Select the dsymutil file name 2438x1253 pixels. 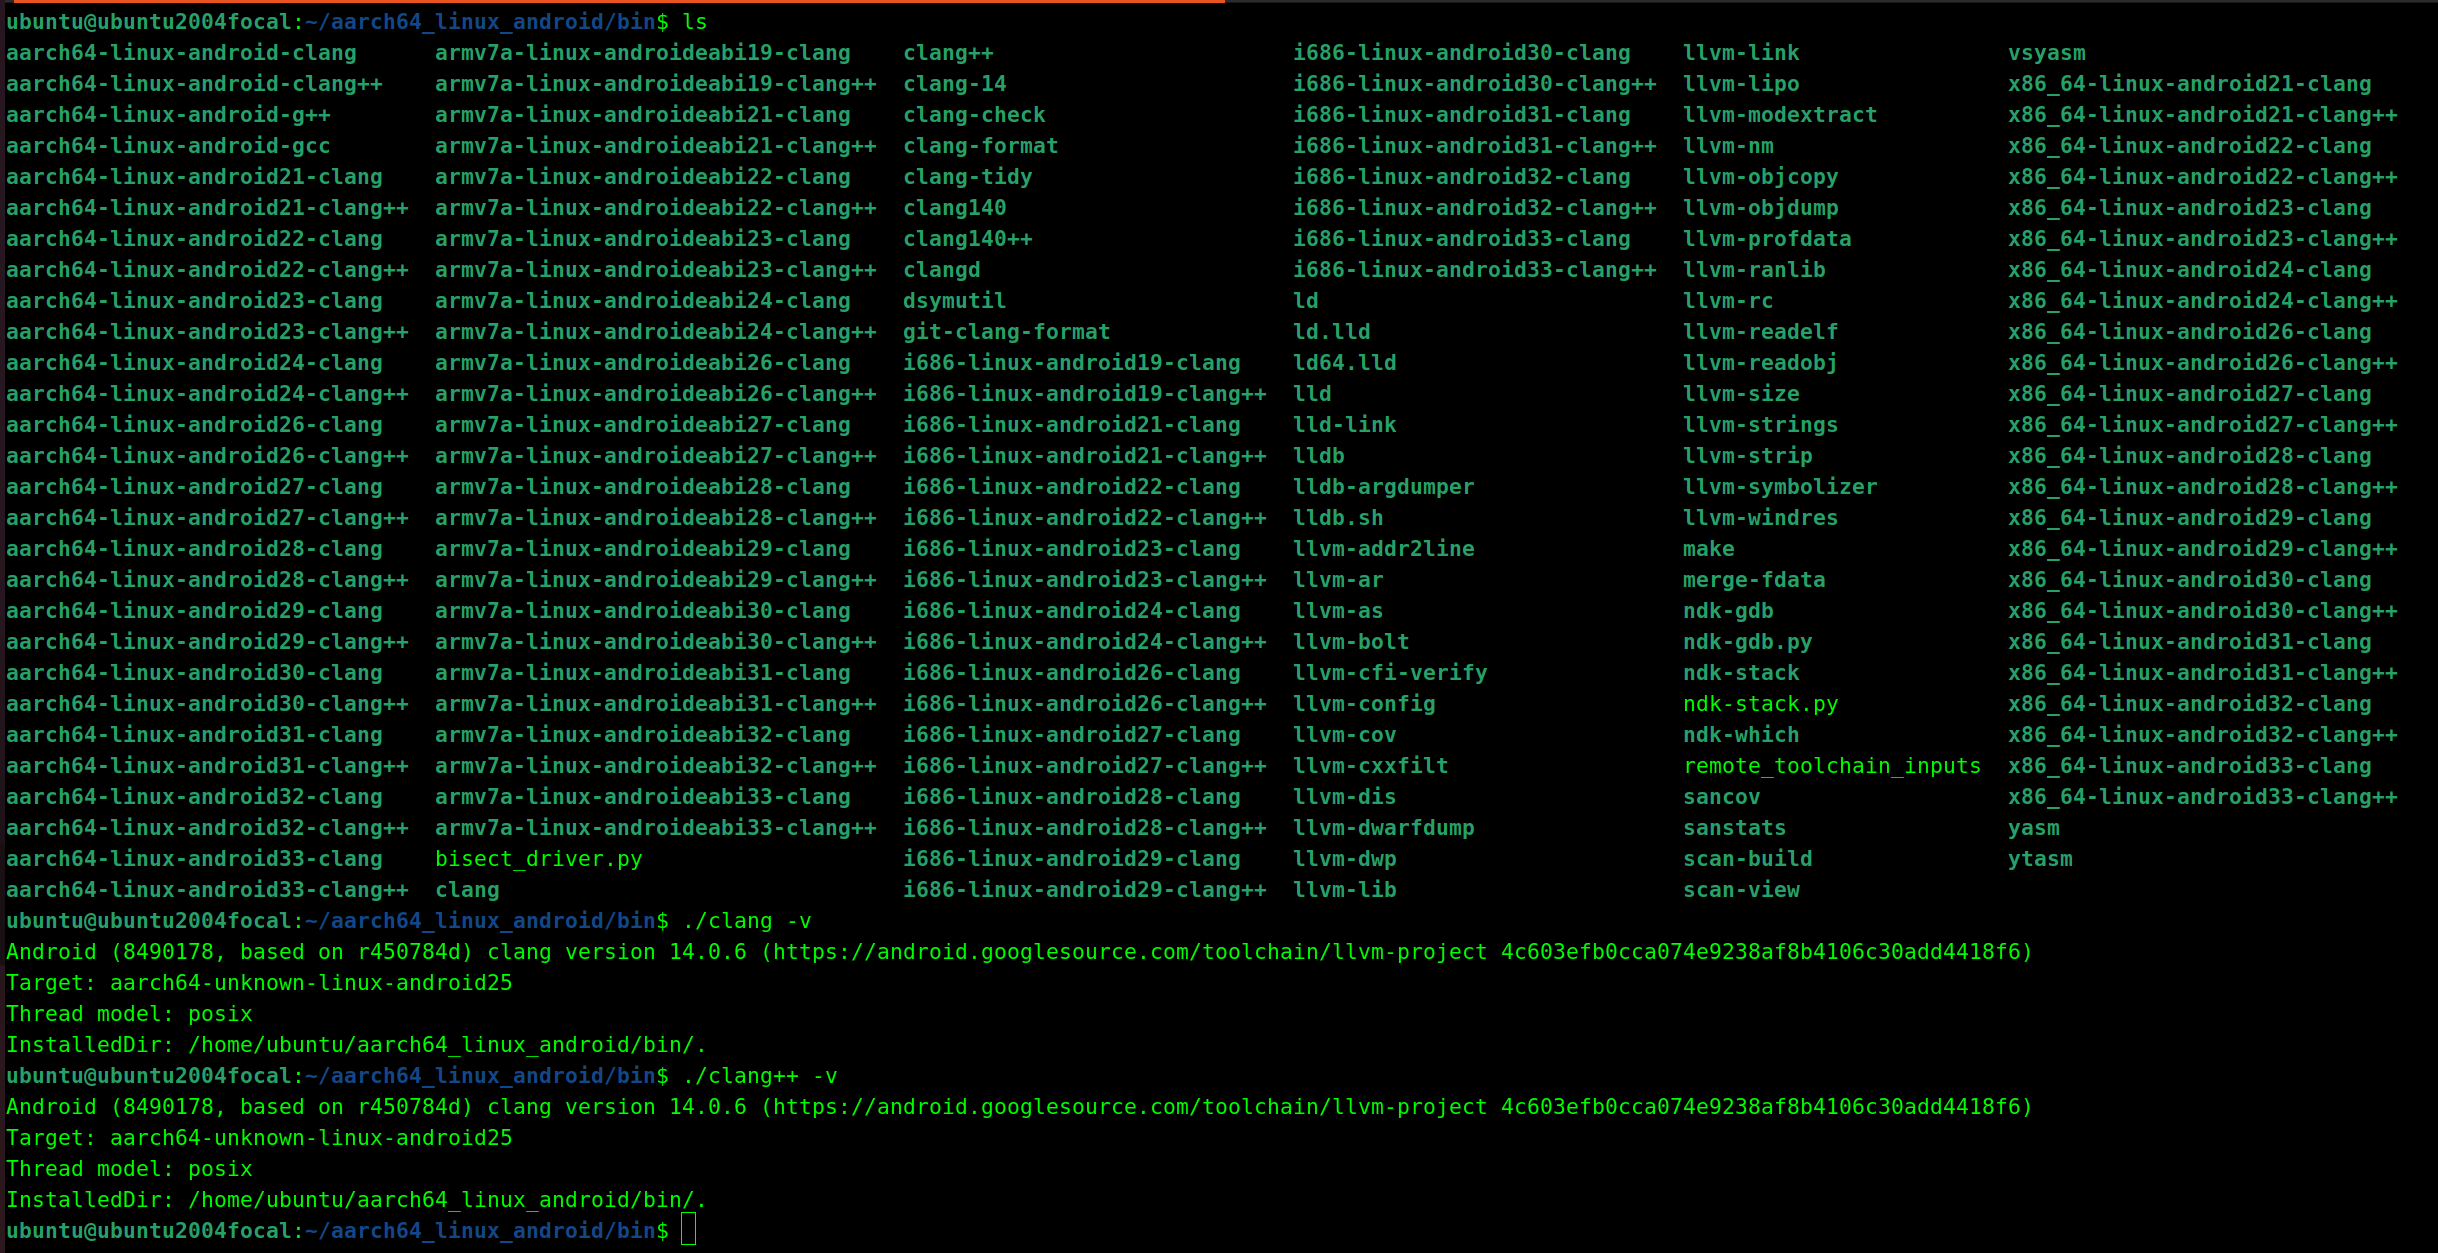(x=954, y=301)
